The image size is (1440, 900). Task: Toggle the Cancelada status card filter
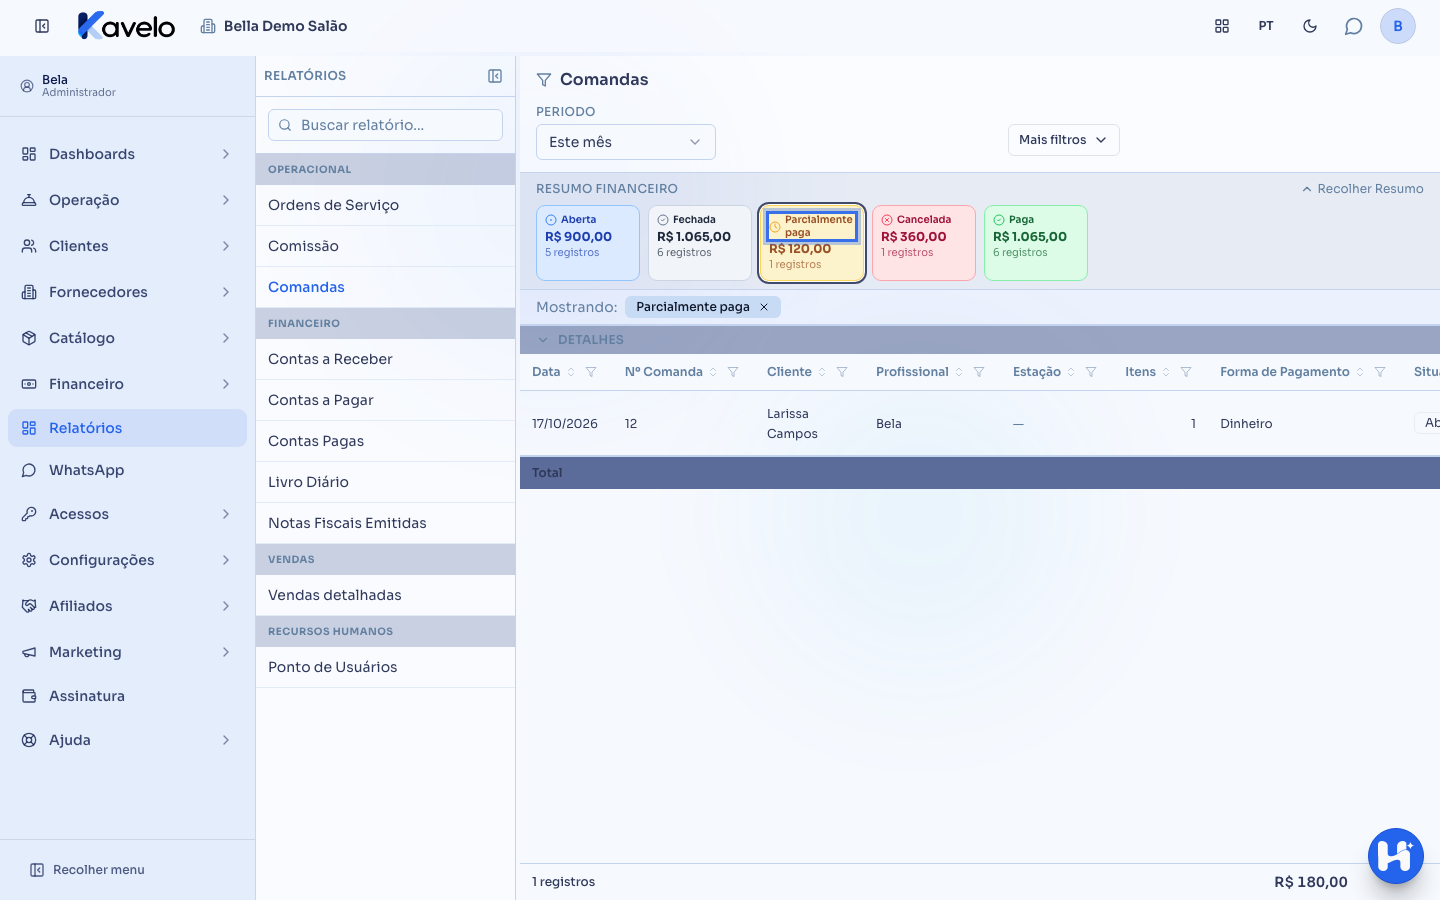[924, 243]
